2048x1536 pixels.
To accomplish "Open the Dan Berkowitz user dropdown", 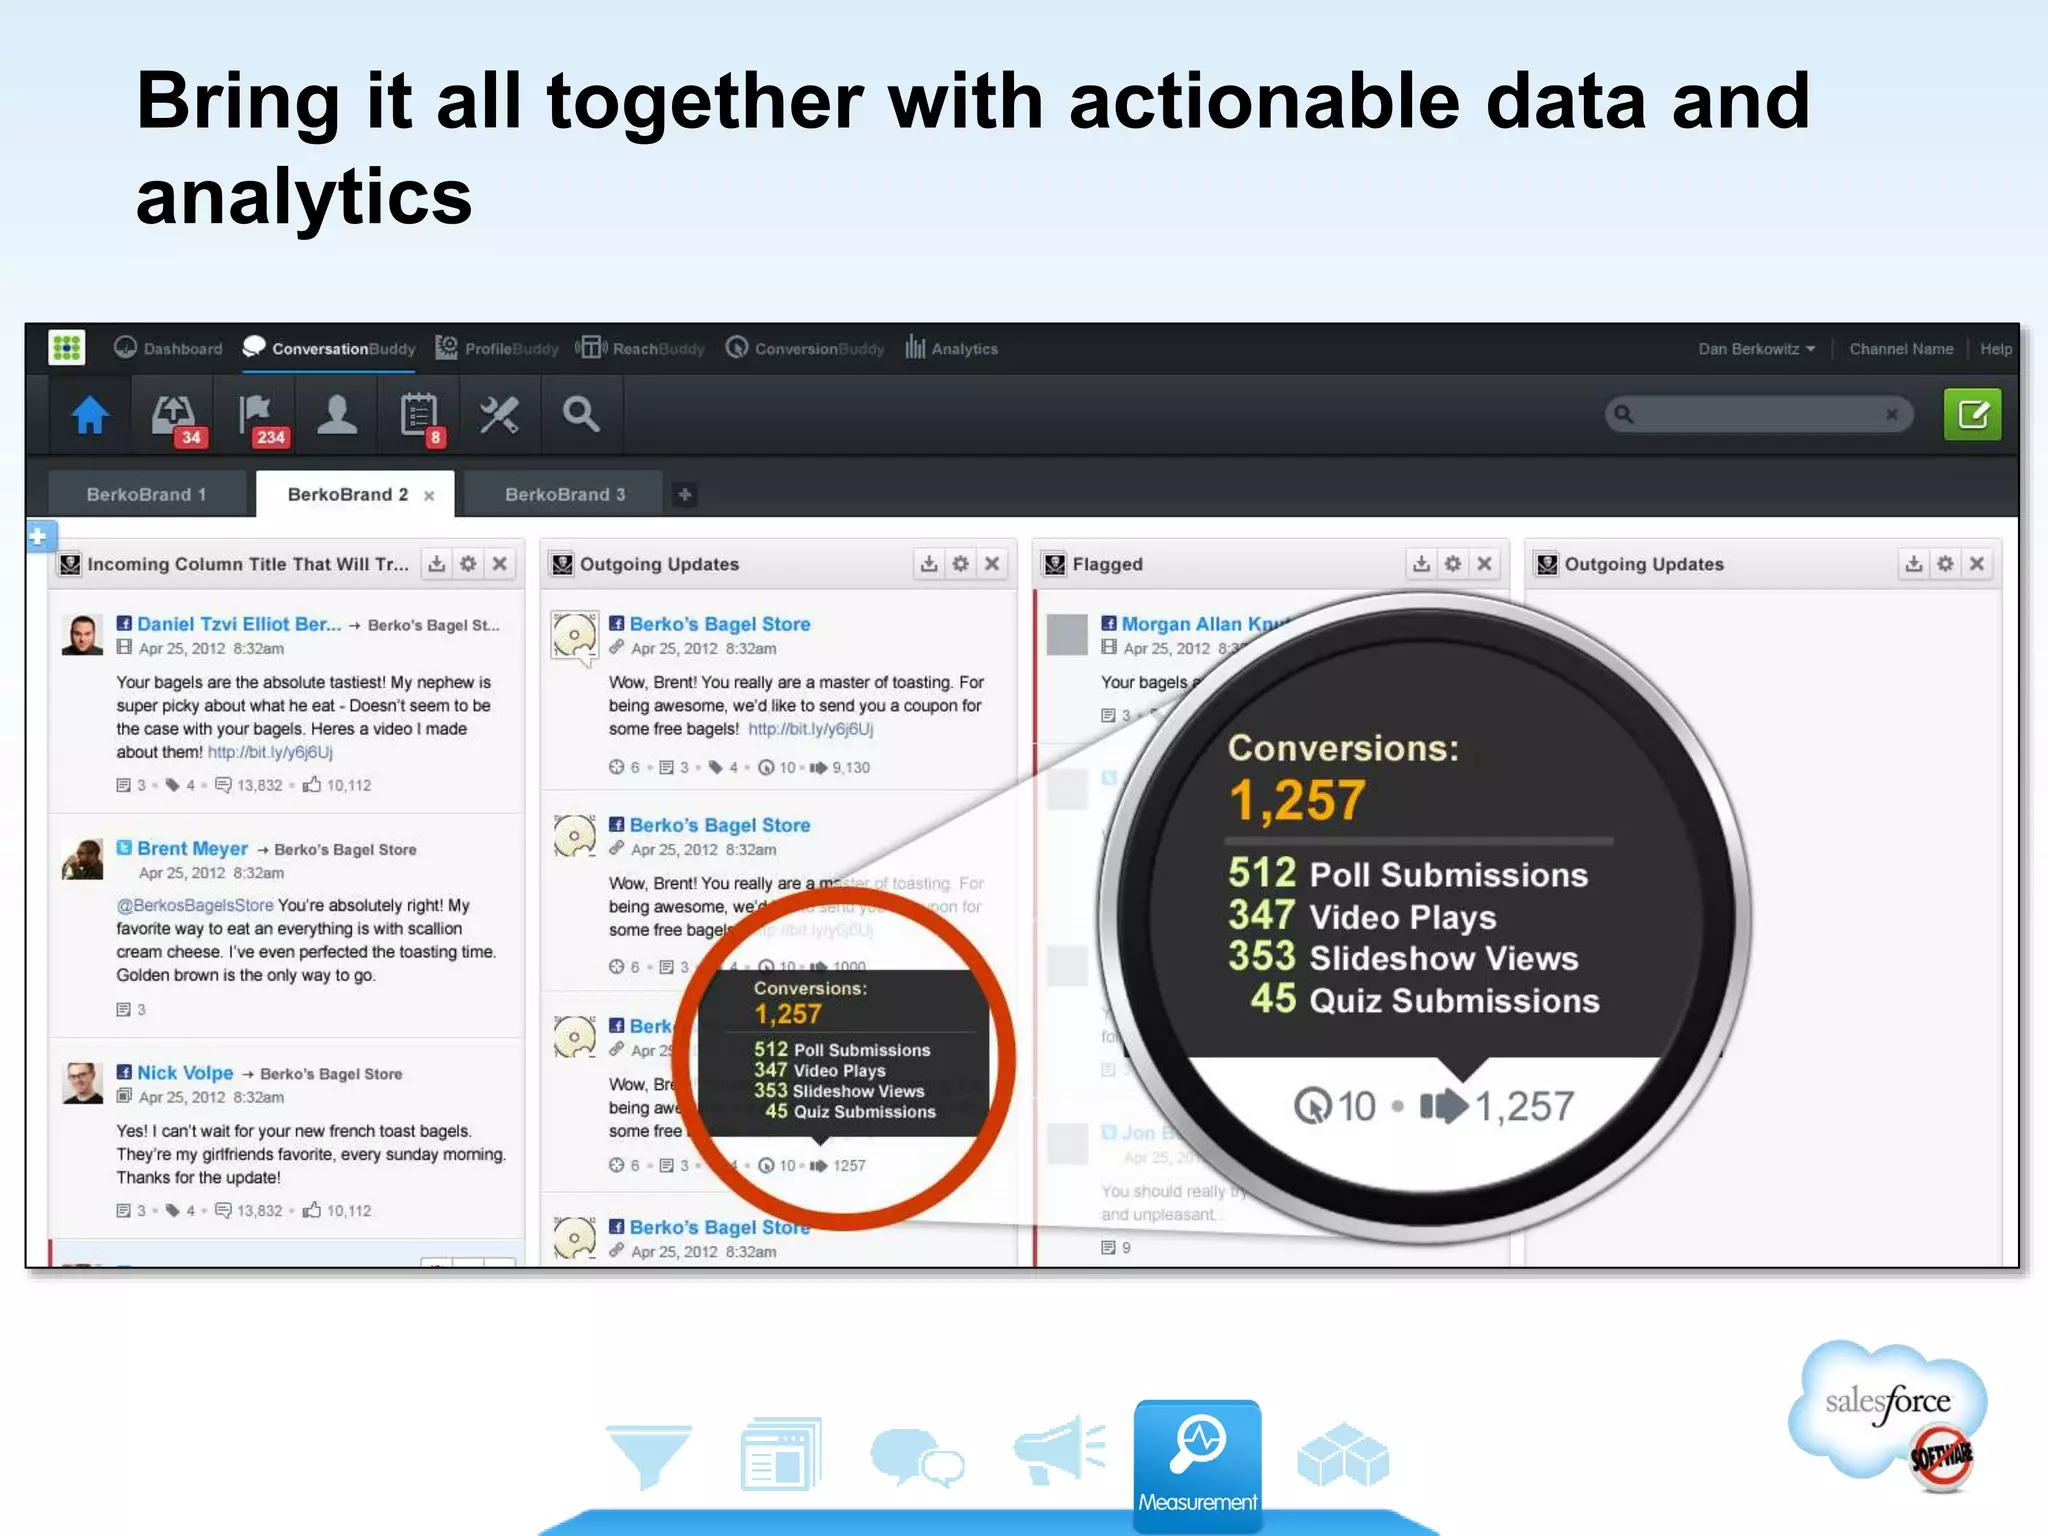I will (1756, 349).
